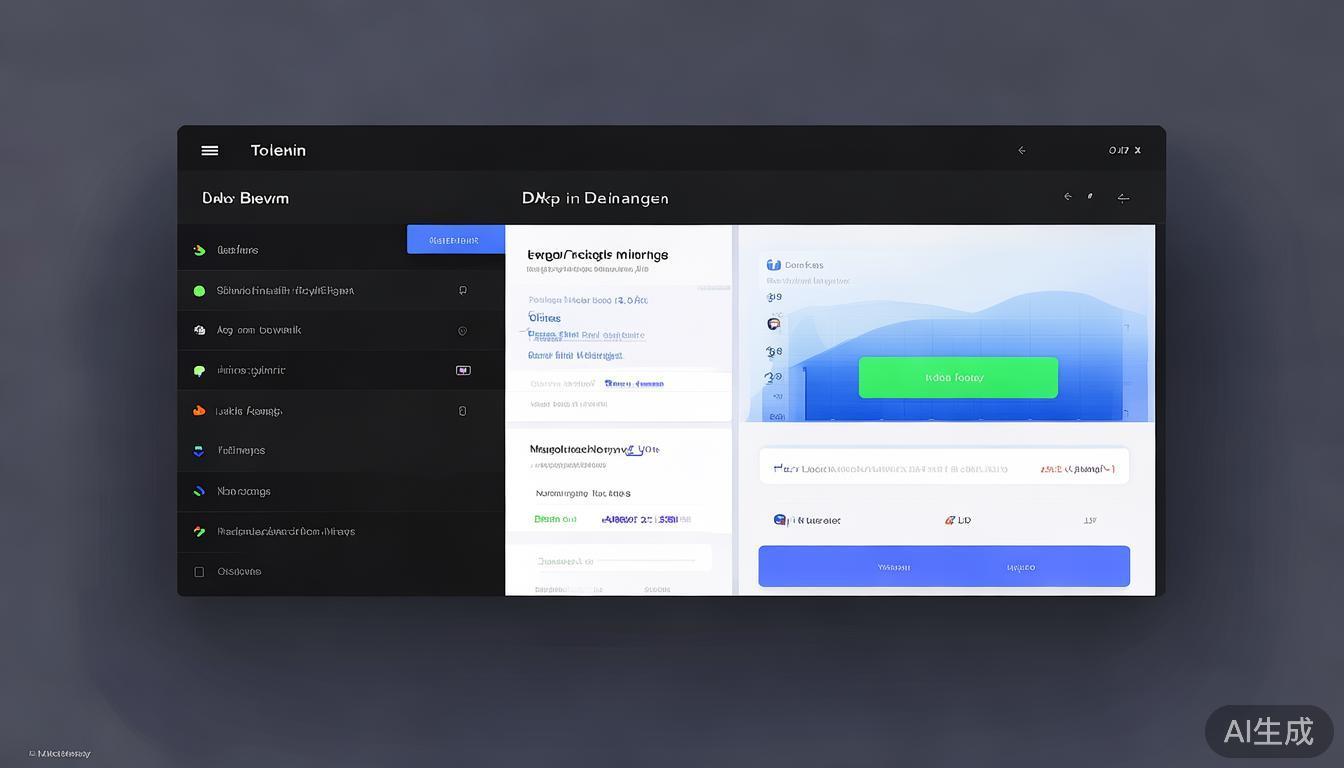The image size is (1344, 768).
Task: Click the blue "Otiites" link in the white card
Action: [545, 318]
